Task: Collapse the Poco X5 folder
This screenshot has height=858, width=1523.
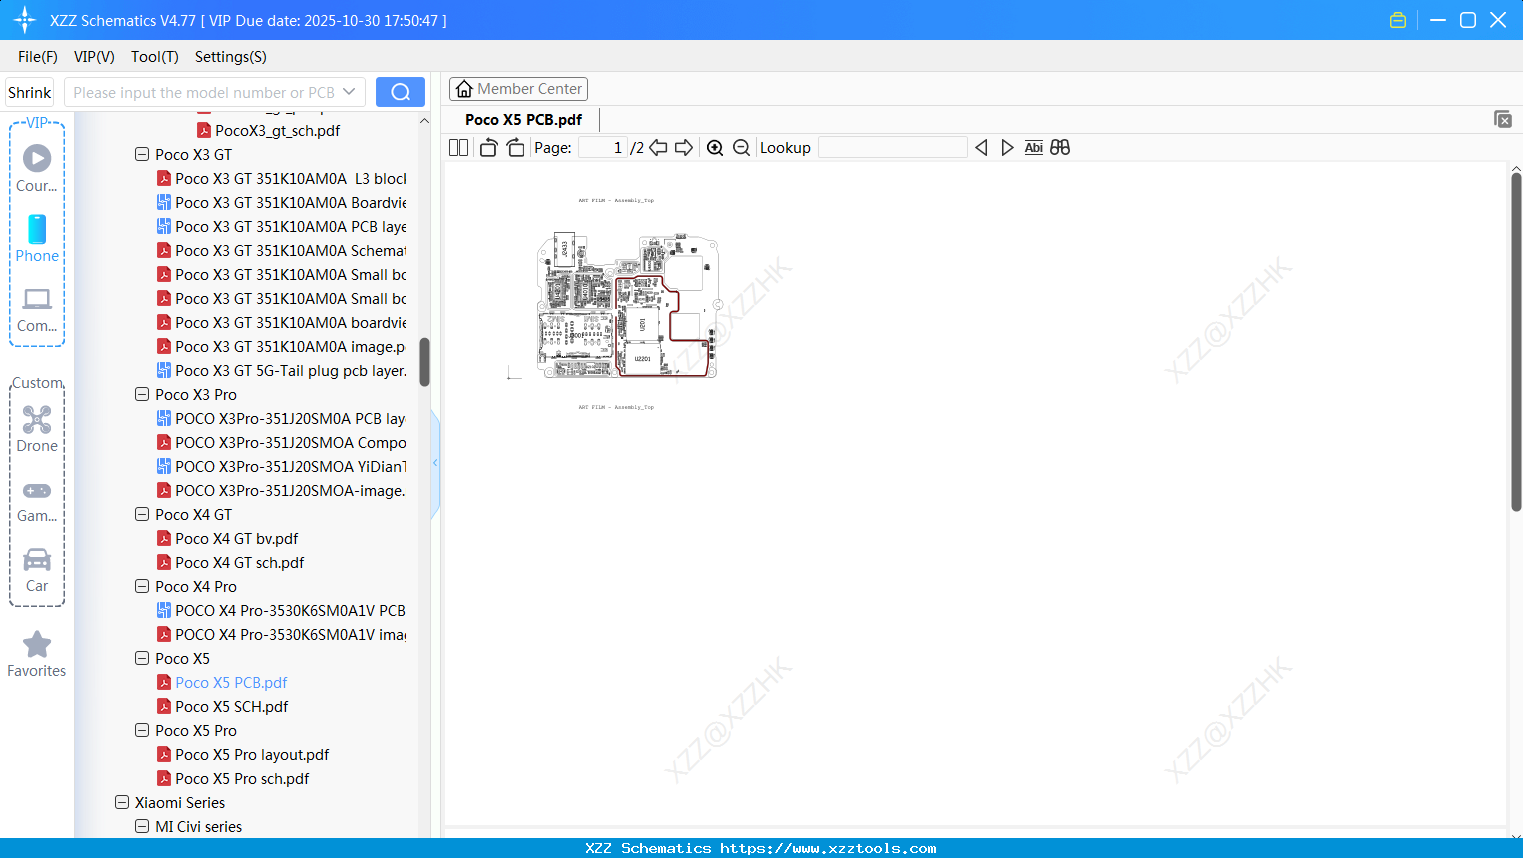Action: [142, 659]
